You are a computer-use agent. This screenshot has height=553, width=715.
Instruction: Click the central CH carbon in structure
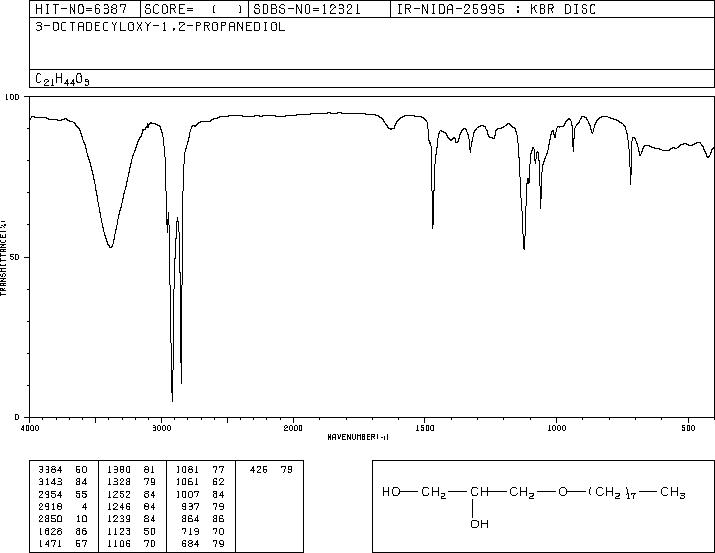(479, 492)
